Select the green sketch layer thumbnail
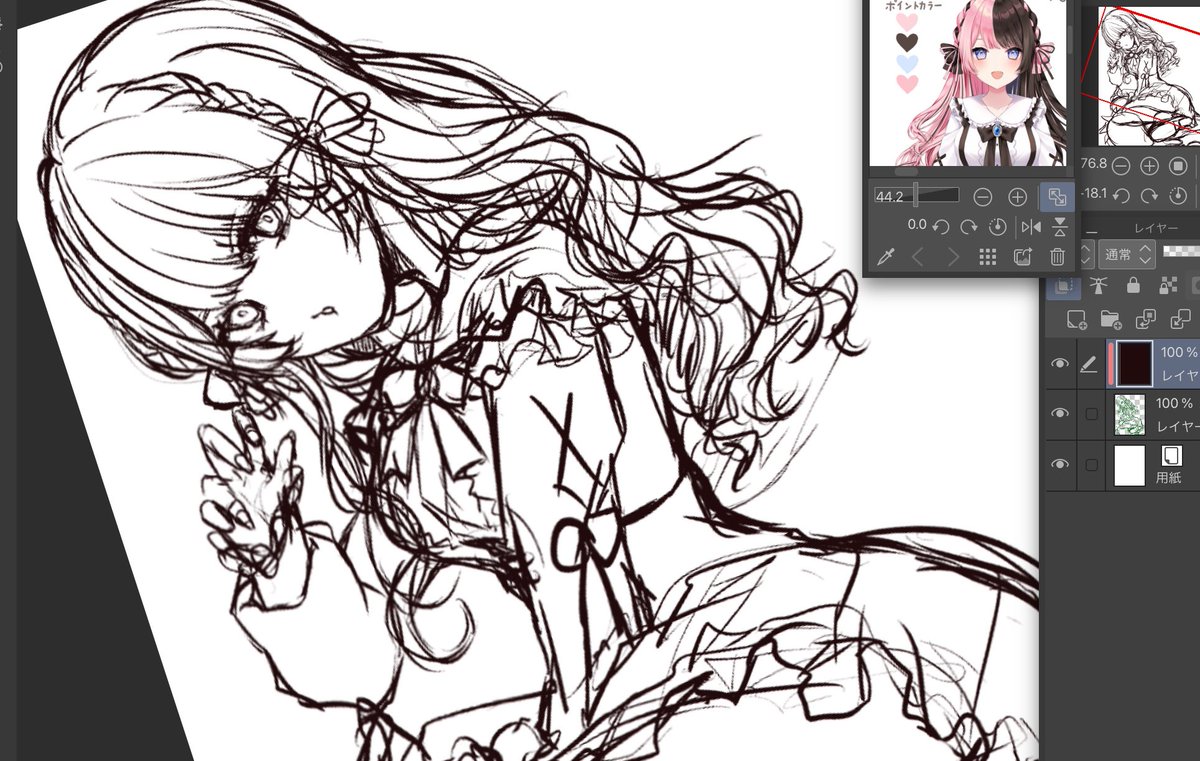The image size is (1200, 761). (x=1129, y=414)
